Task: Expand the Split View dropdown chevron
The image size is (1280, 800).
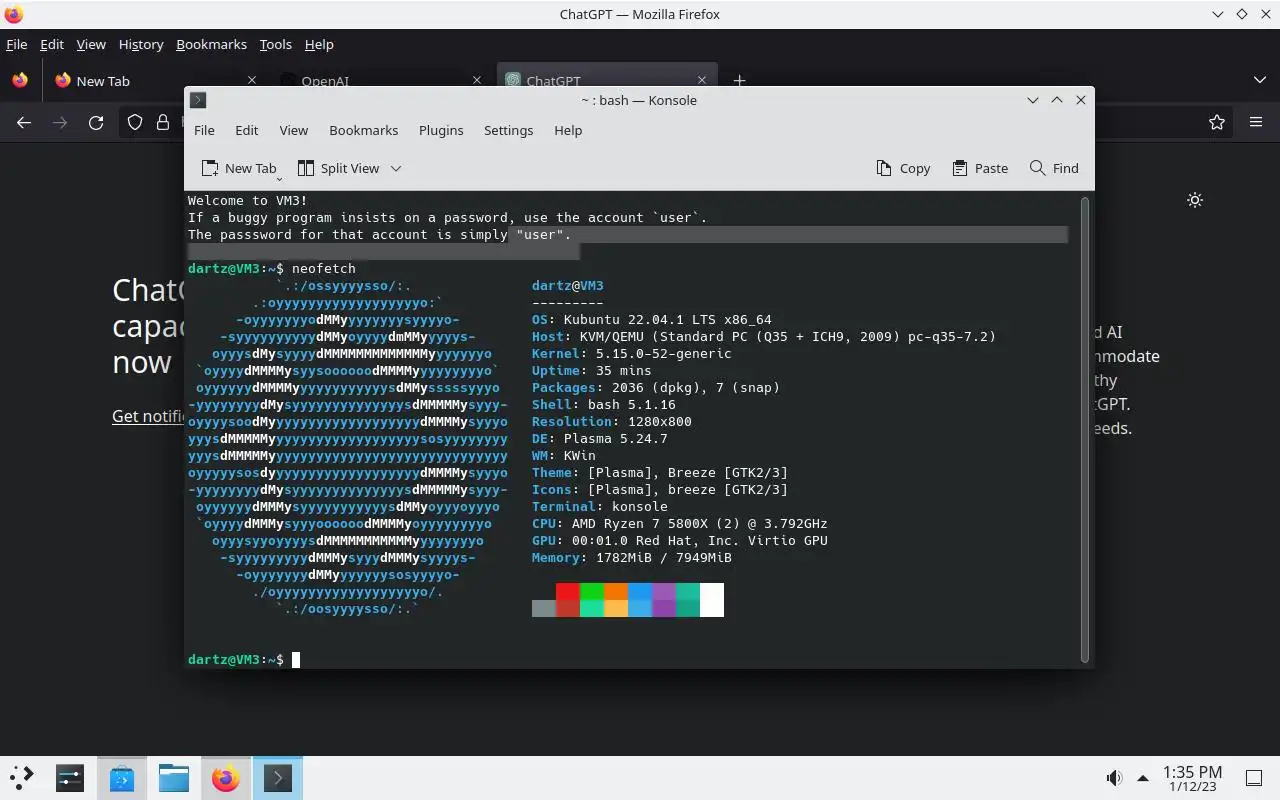Action: [396, 168]
